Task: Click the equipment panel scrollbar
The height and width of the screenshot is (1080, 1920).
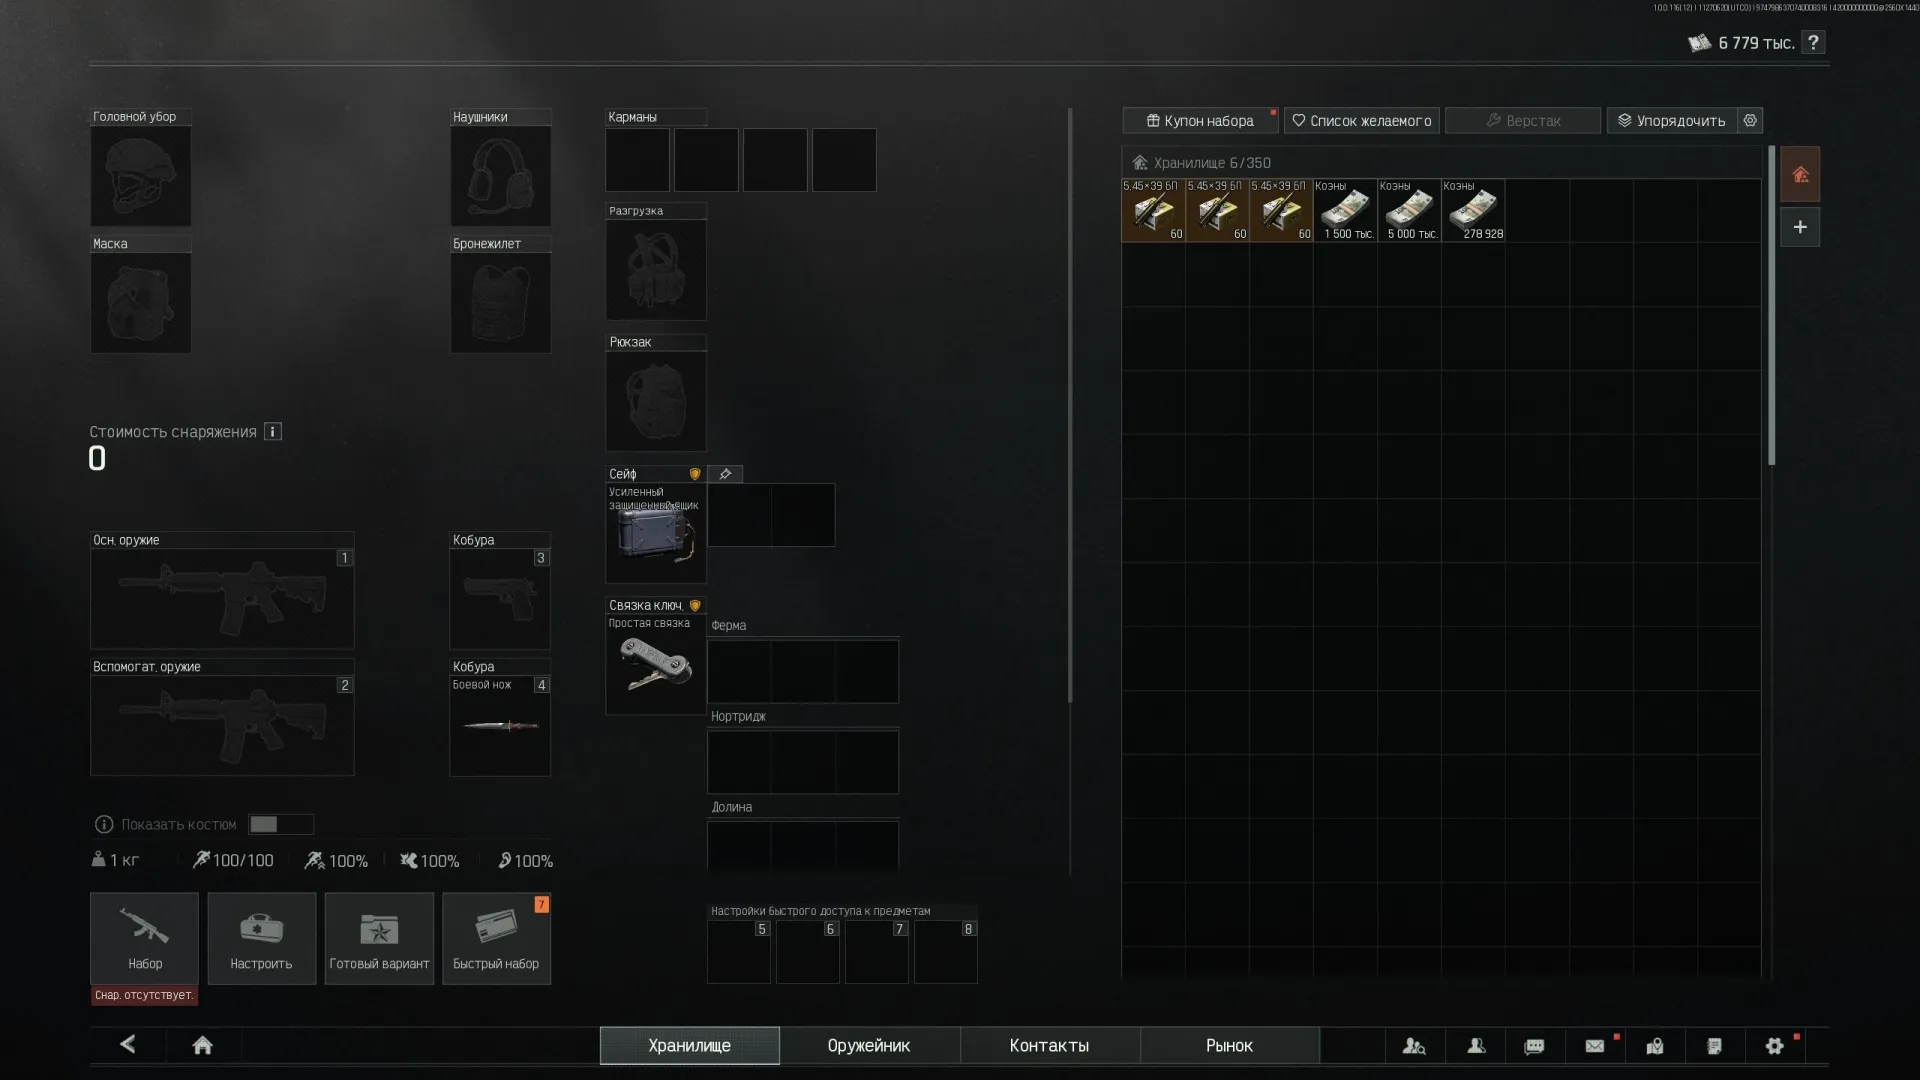Action: (1070, 405)
